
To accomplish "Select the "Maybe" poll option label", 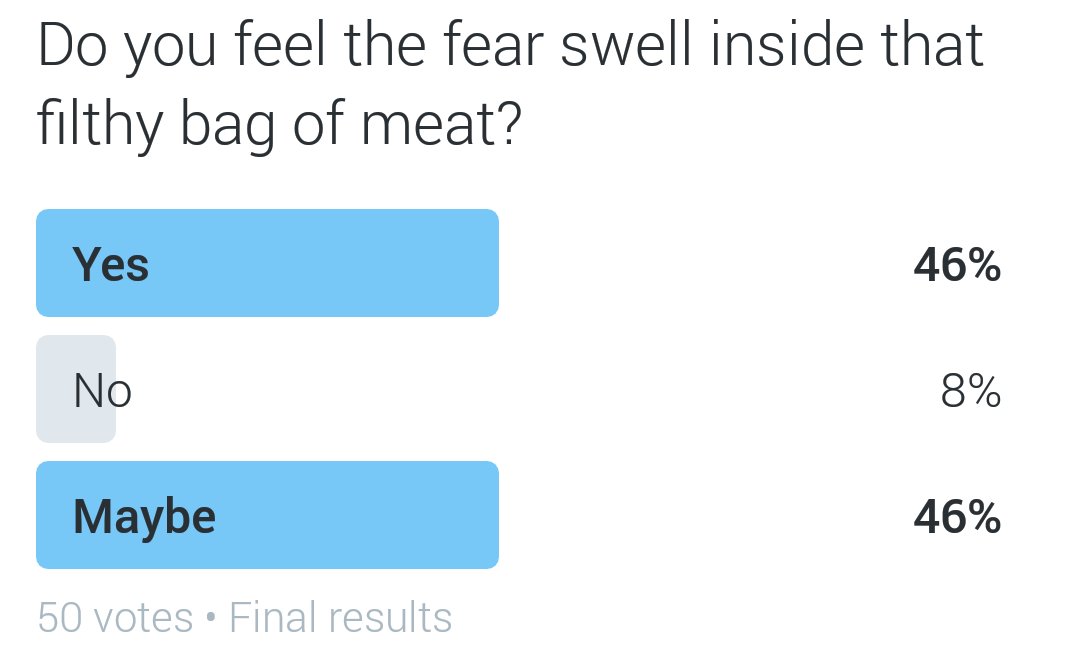I will [x=144, y=517].
